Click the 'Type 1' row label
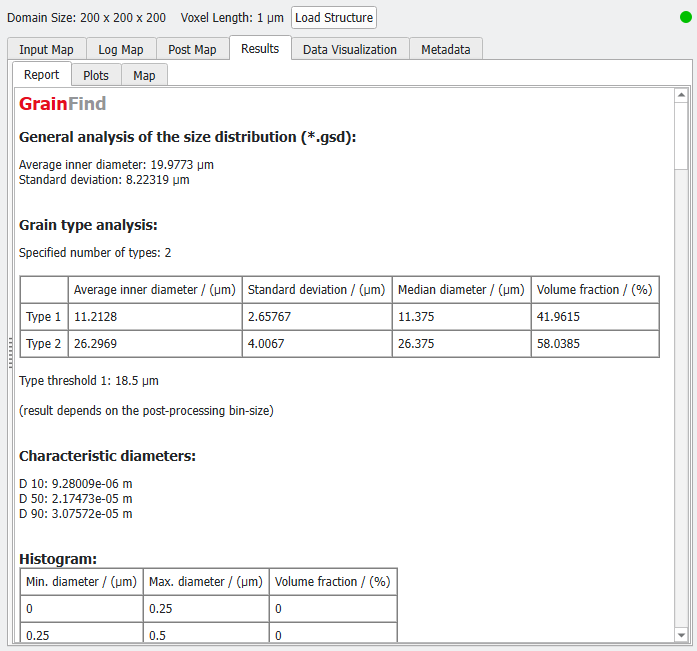The height and width of the screenshot is (651, 697). (44, 317)
